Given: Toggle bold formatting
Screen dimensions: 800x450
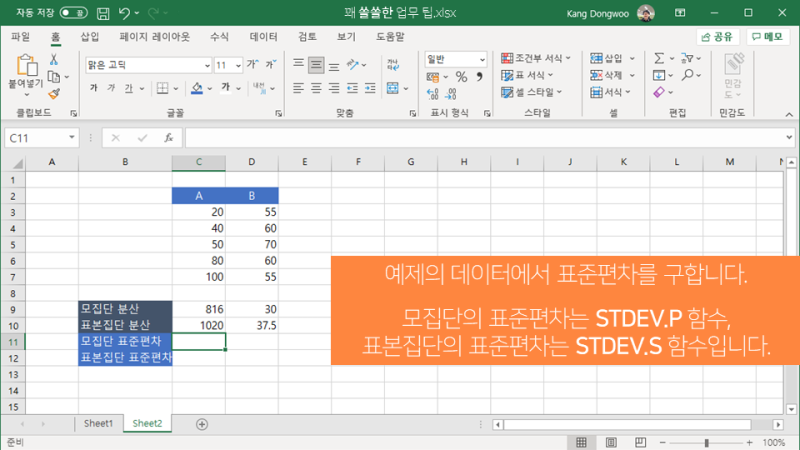Looking at the screenshot, I should 93,88.
